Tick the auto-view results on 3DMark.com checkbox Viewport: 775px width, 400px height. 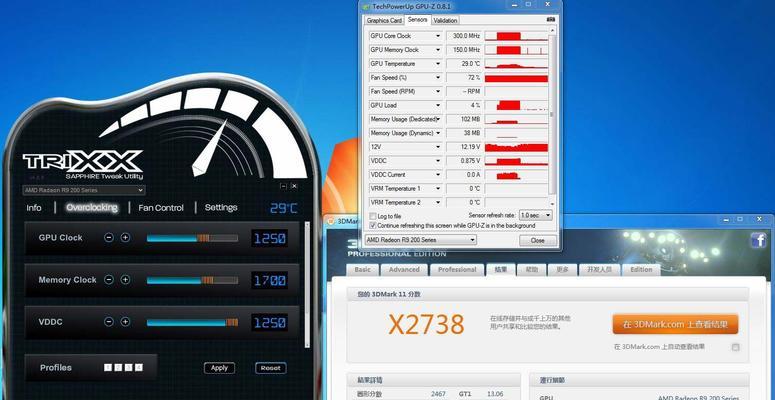pos(735,347)
